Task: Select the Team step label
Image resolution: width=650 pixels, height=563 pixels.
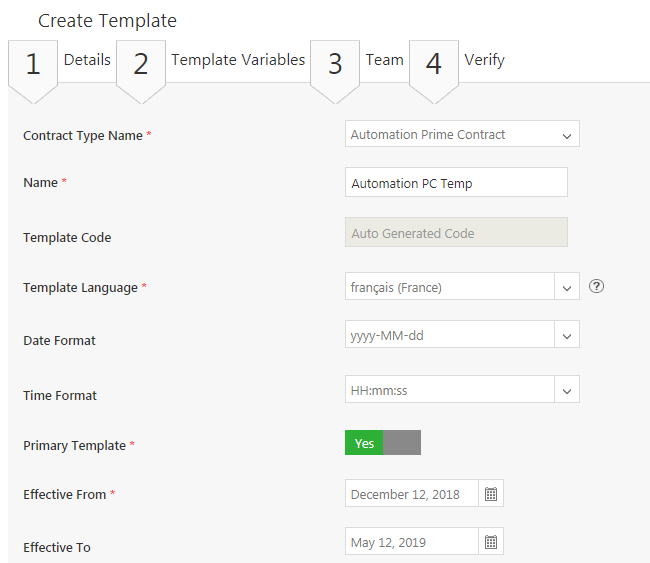Action: 384,60
